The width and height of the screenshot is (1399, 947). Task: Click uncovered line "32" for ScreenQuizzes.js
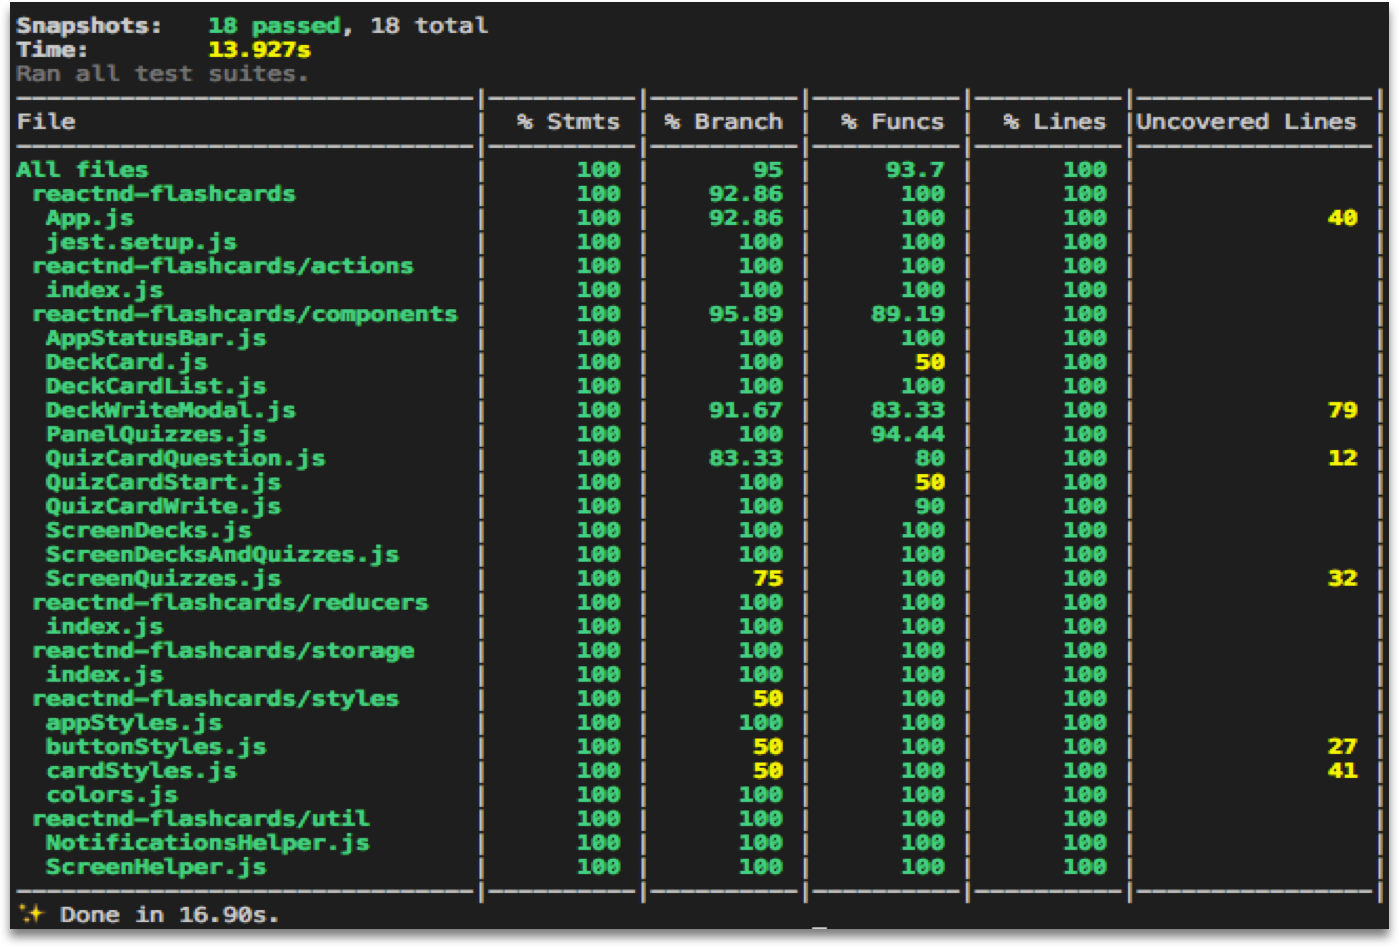click(x=1342, y=578)
